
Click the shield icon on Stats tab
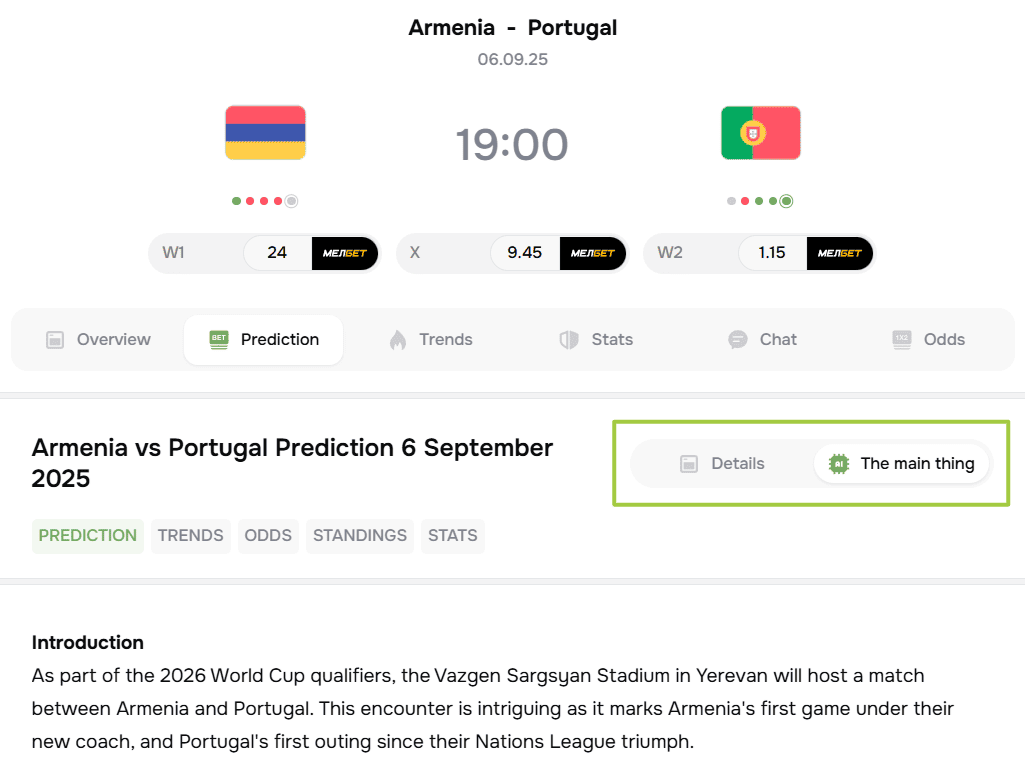pos(569,340)
